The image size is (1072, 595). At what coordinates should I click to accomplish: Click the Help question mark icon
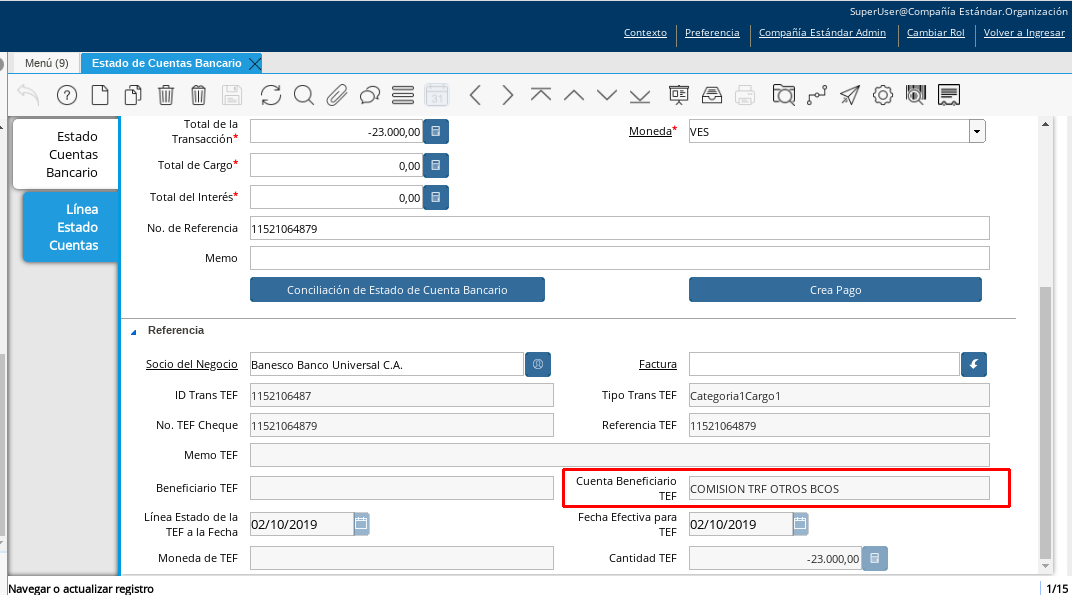tap(67, 95)
